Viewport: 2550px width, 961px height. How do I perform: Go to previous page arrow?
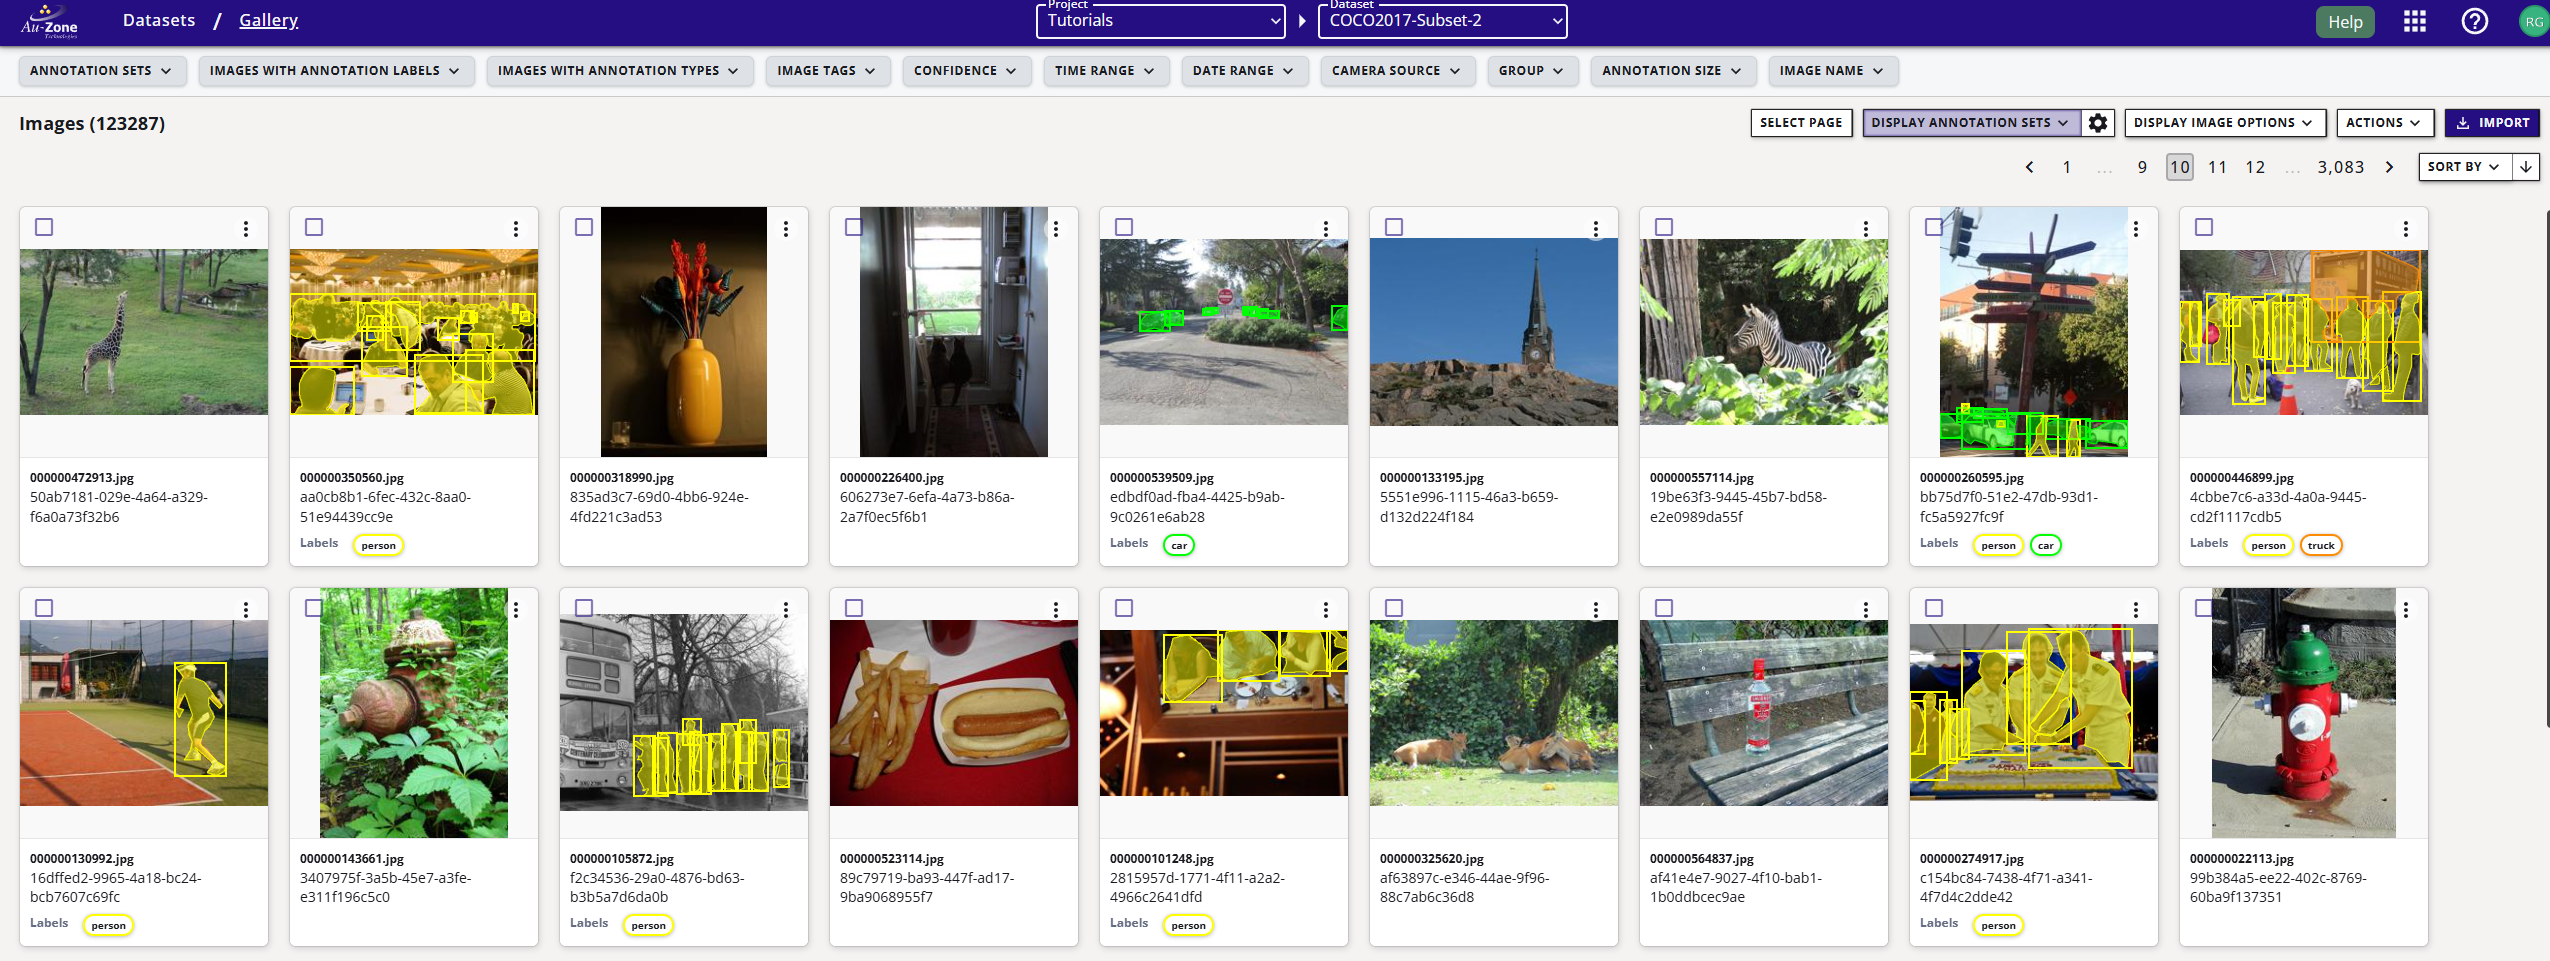(2029, 167)
